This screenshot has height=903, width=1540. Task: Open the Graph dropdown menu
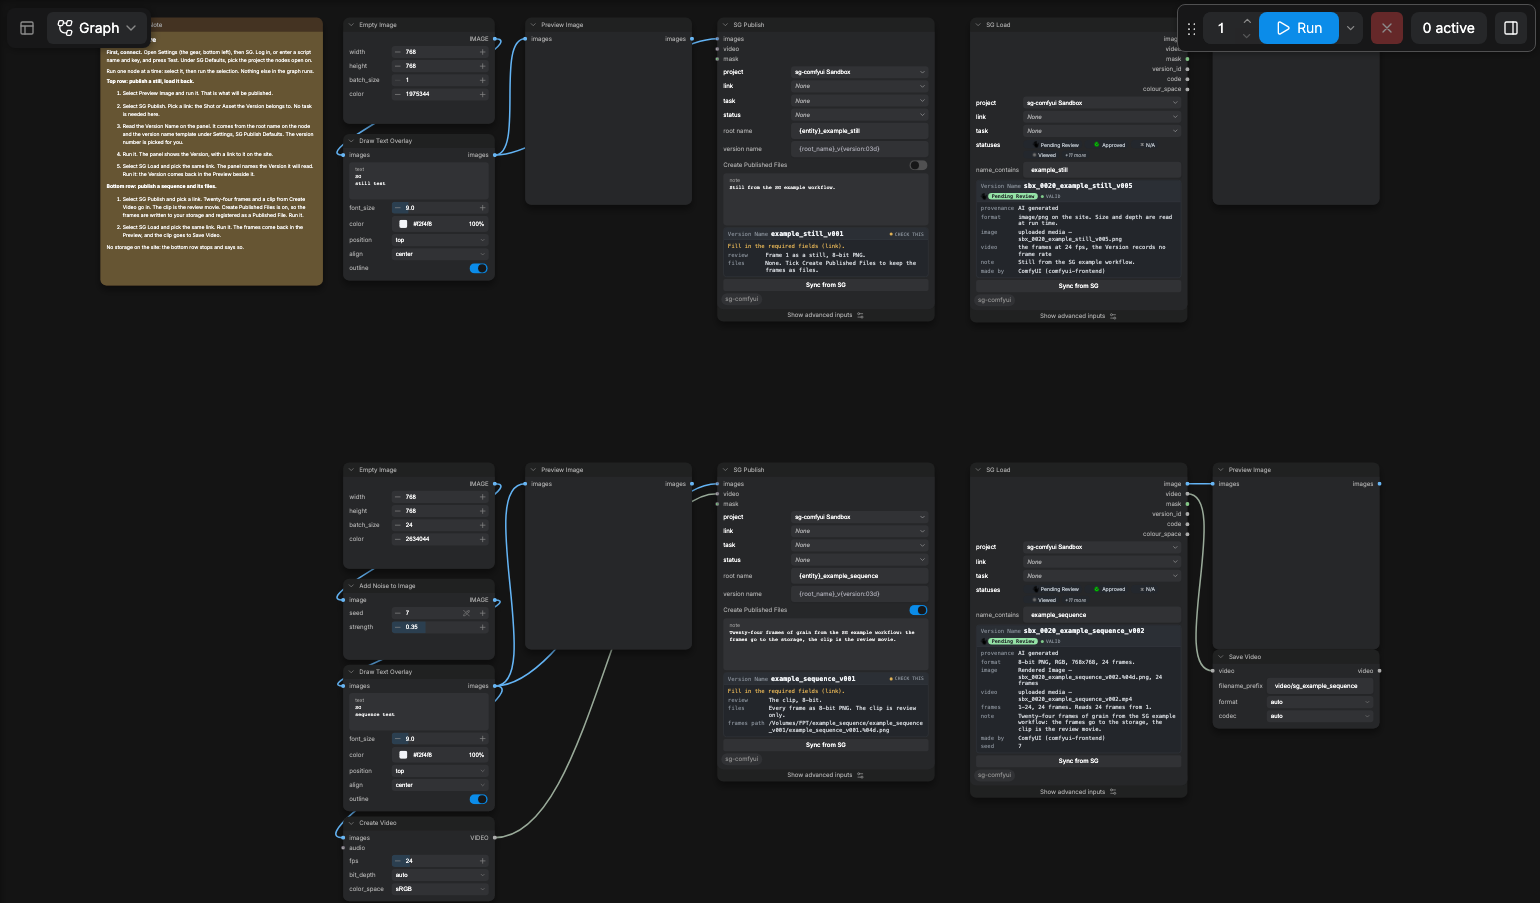[97, 28]
